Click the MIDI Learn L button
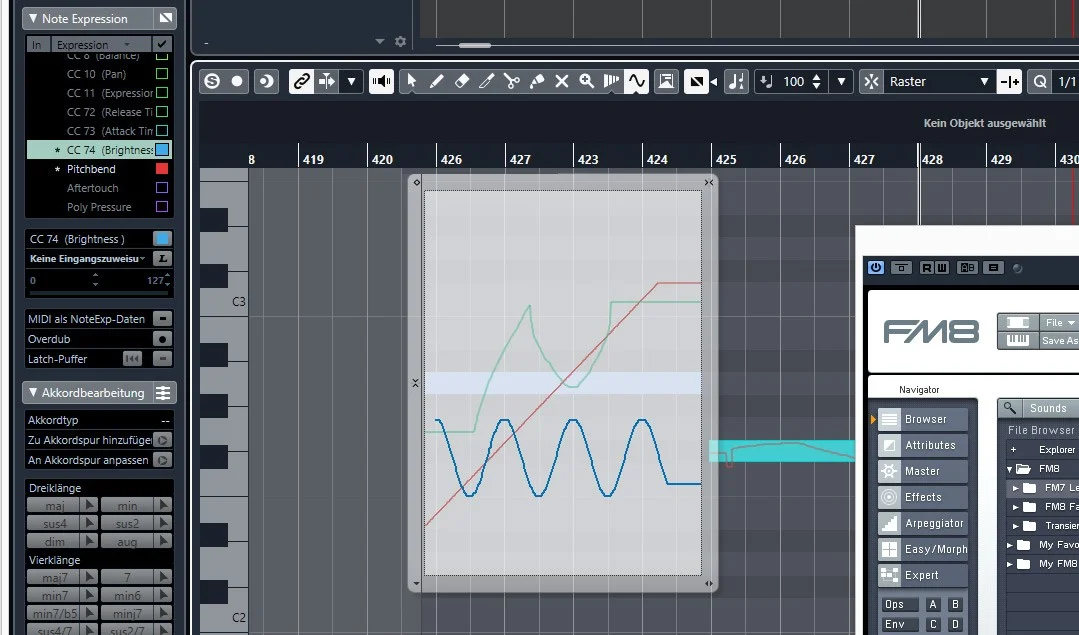The height and width of the screenshot is (635, 1079). click(x=162, y=259)
